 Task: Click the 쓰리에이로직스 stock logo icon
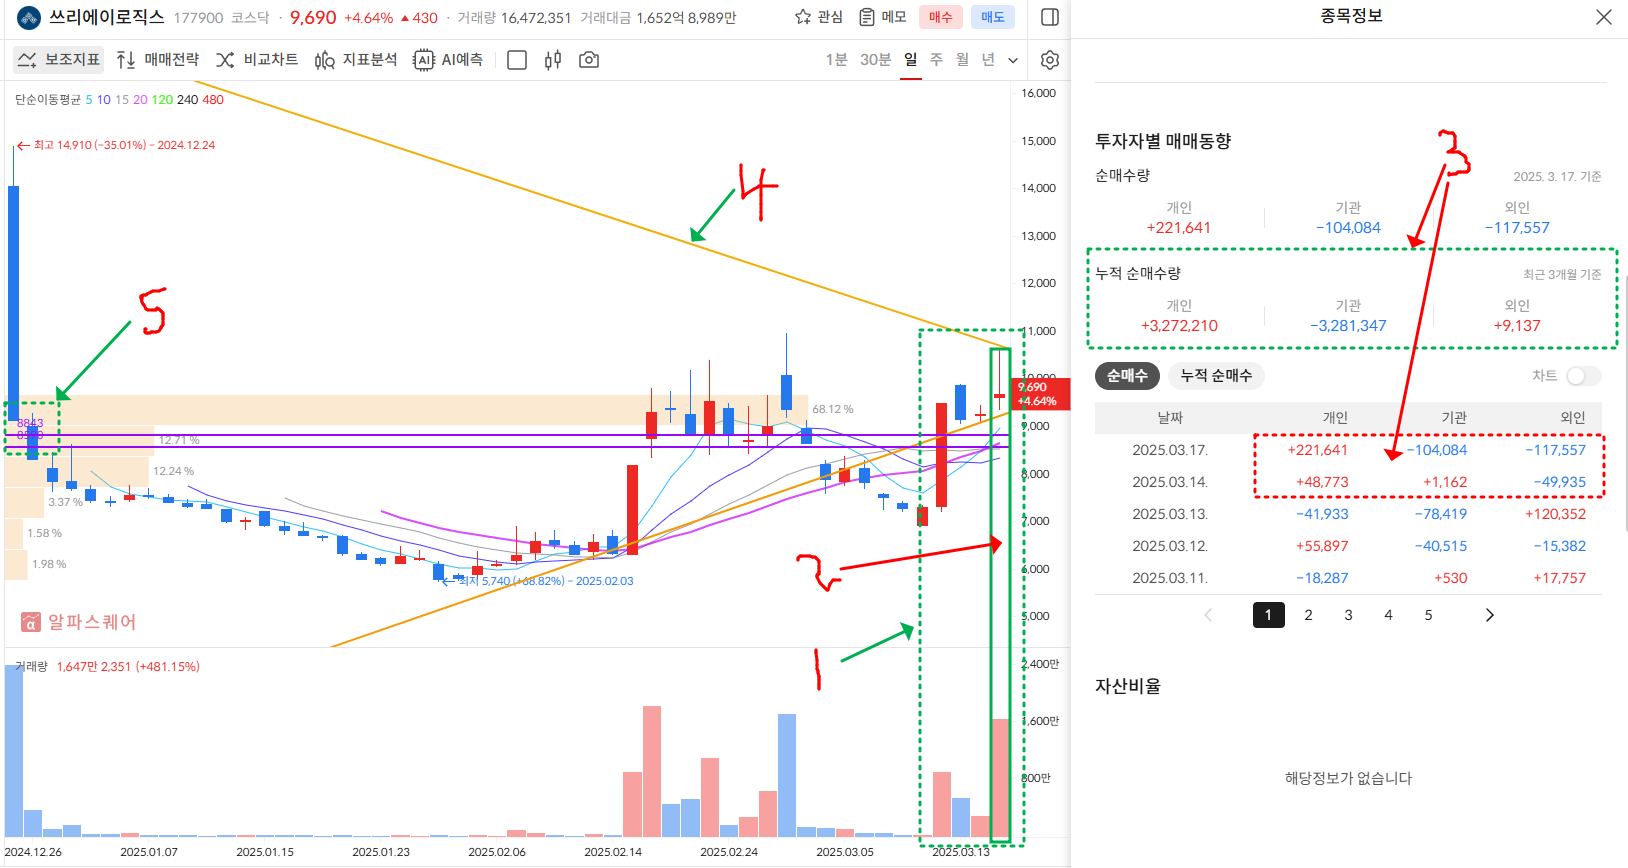point(29,18)
